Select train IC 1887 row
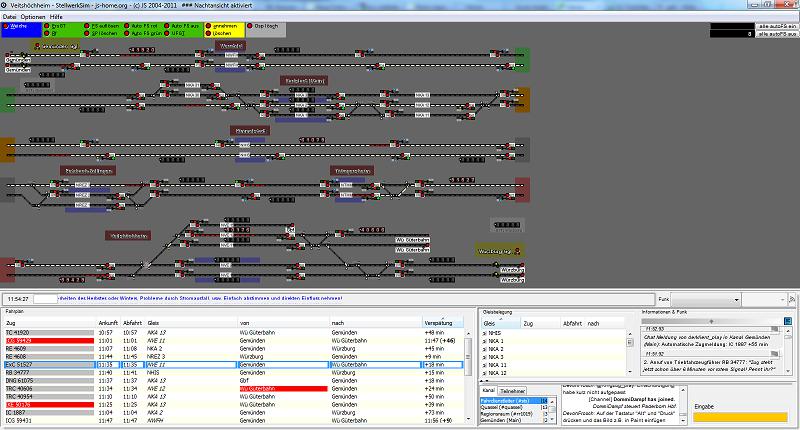 pos(234,412)
